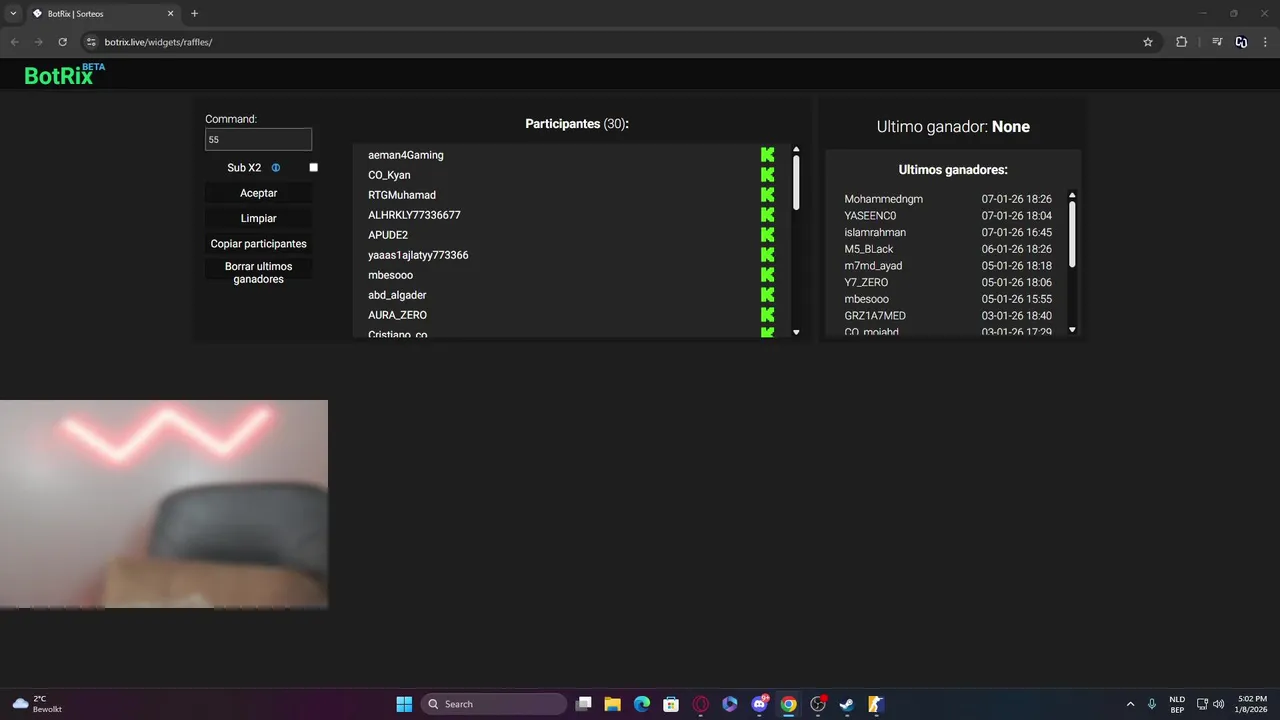Click the Kick icon beside APUDE2

[768, 235]
